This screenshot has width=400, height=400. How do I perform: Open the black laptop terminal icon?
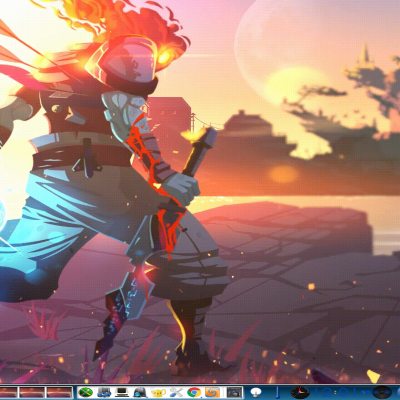[x=122, y=392]
